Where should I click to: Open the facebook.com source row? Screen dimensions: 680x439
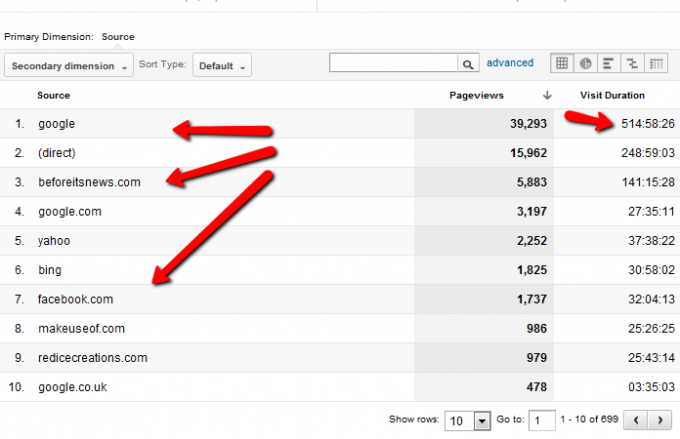point(75,299)
